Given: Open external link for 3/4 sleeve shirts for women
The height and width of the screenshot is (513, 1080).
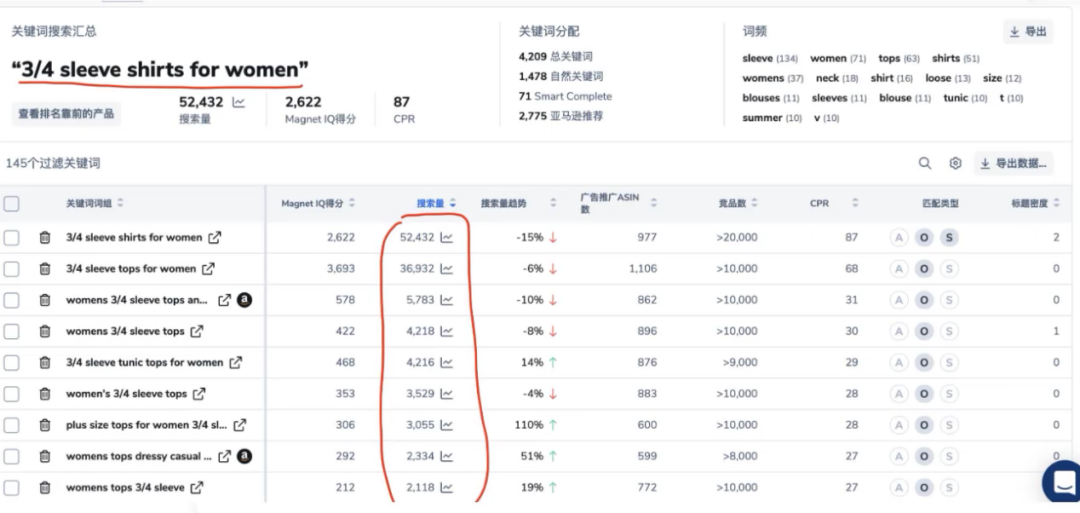Looking at the screenshot, I should click(x=215, y=238).
